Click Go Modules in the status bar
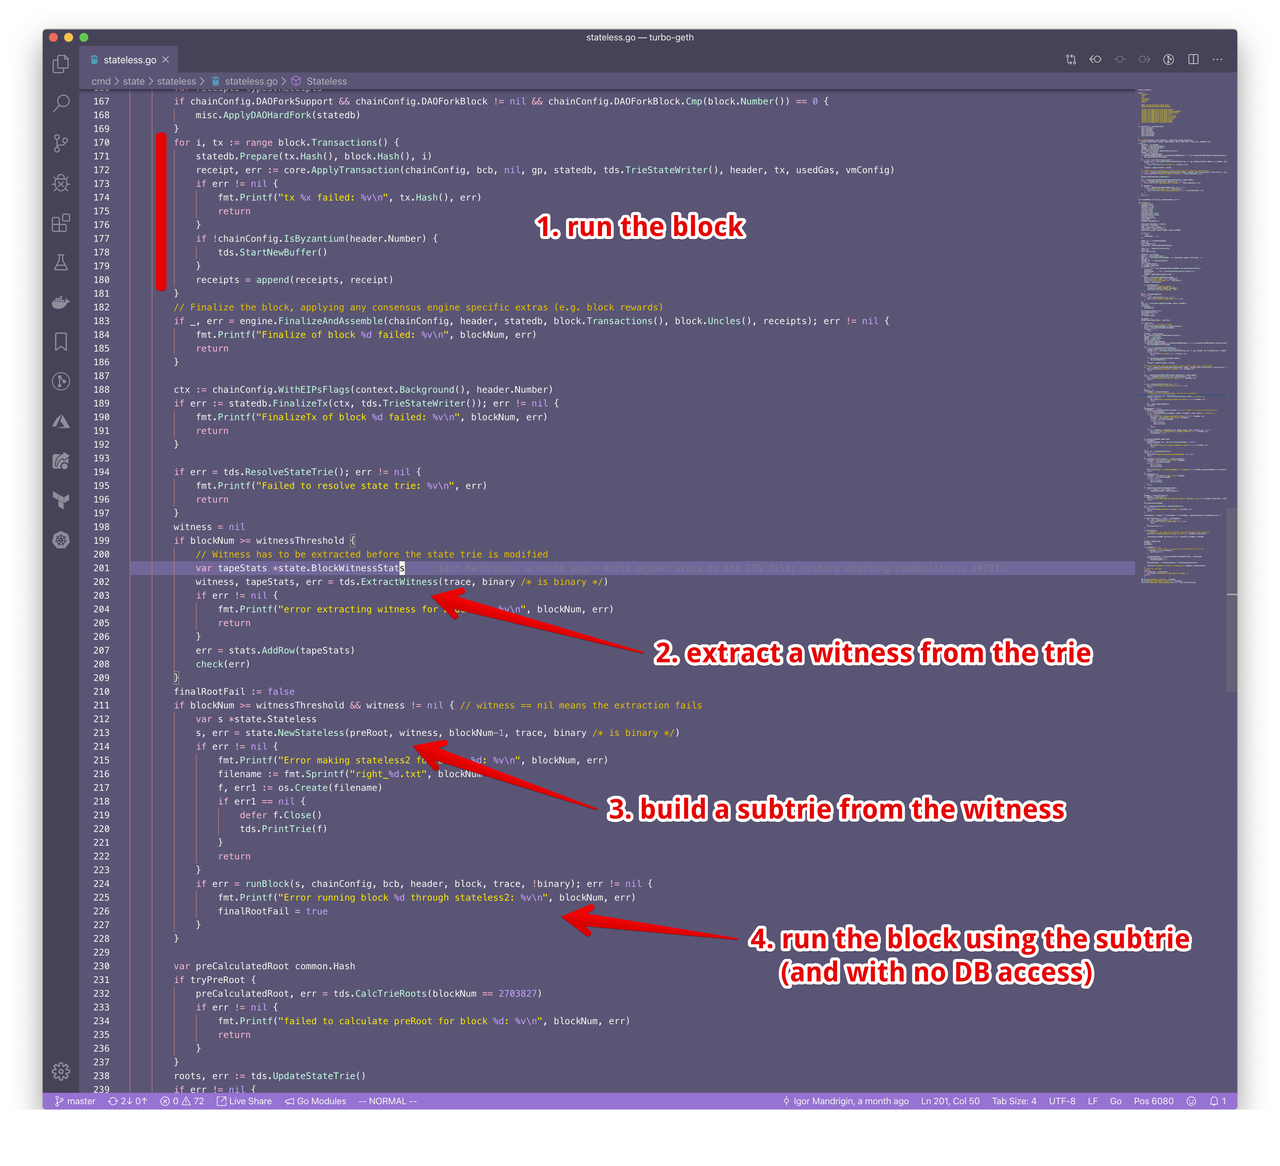This screenshot has width=1280, height=1166. pos(315,1101)
